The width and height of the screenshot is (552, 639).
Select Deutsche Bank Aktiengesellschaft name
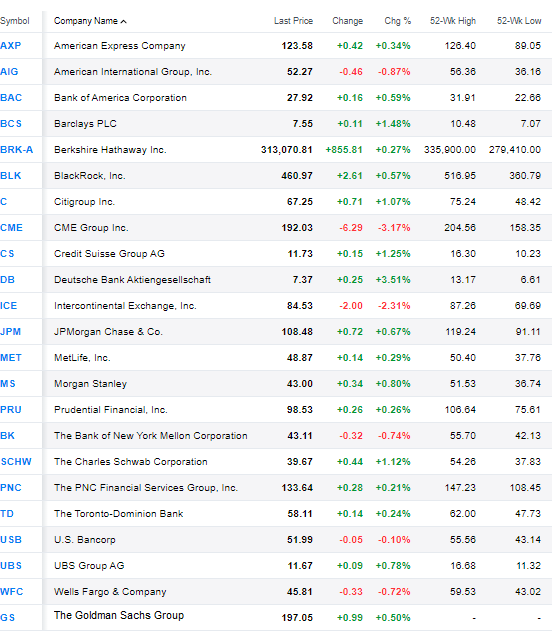click(132, 280)
